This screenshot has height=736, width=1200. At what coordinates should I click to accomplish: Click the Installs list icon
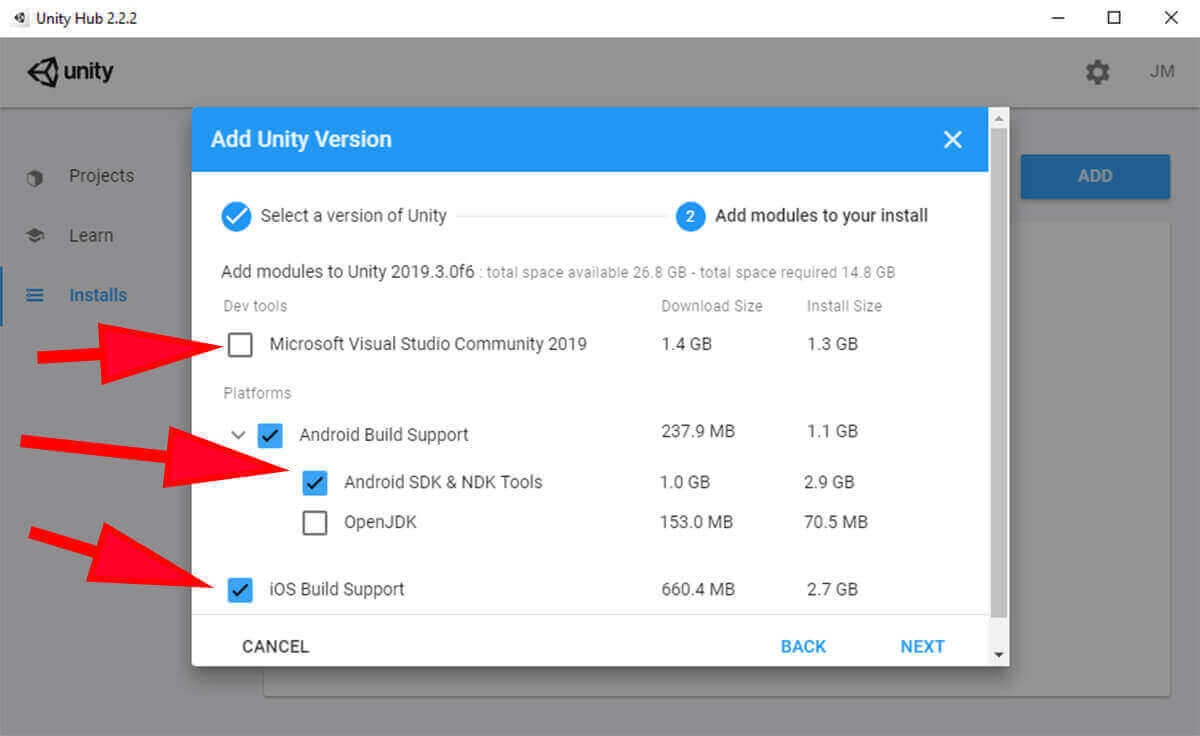click(35, 295)
